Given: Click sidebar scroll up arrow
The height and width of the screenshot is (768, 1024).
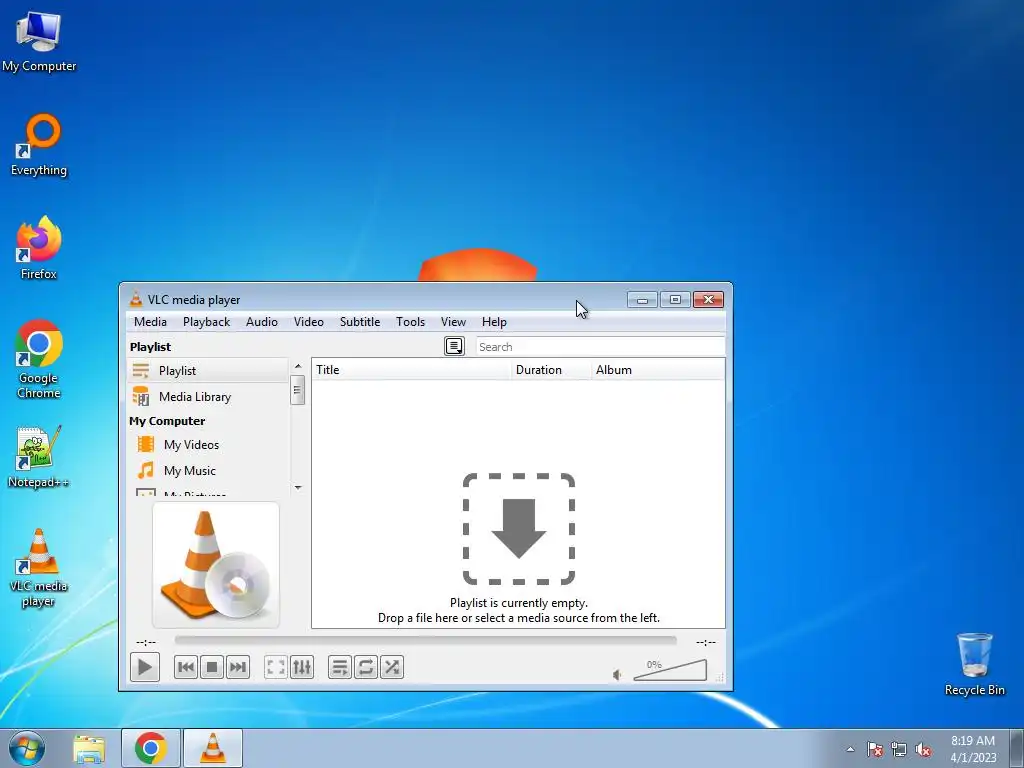Looking at the screenshot, I should coord(298,366).
